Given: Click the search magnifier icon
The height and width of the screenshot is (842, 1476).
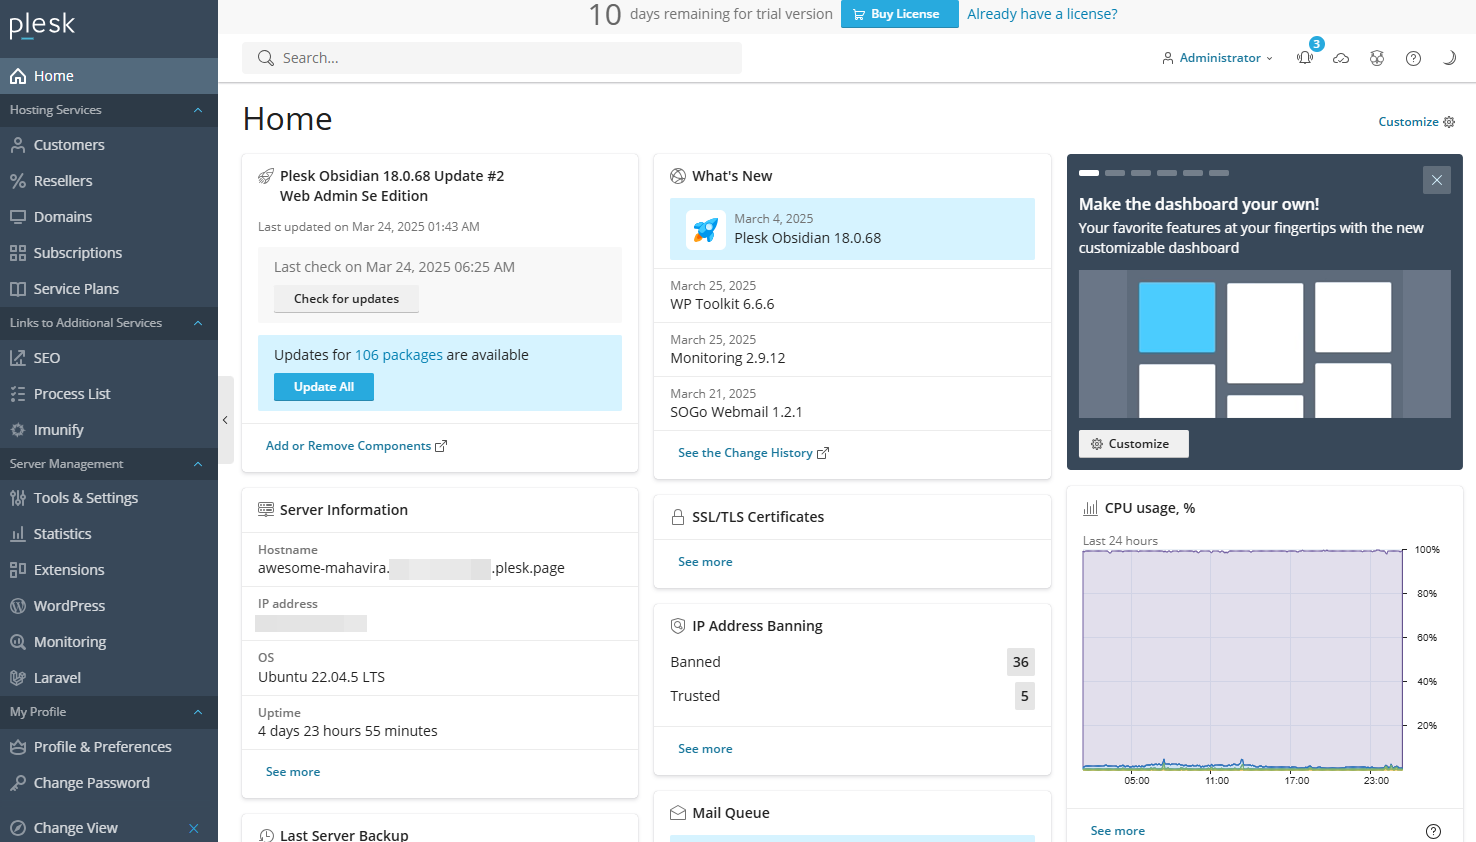Looking at the screenshot, I should coord(266,58).
